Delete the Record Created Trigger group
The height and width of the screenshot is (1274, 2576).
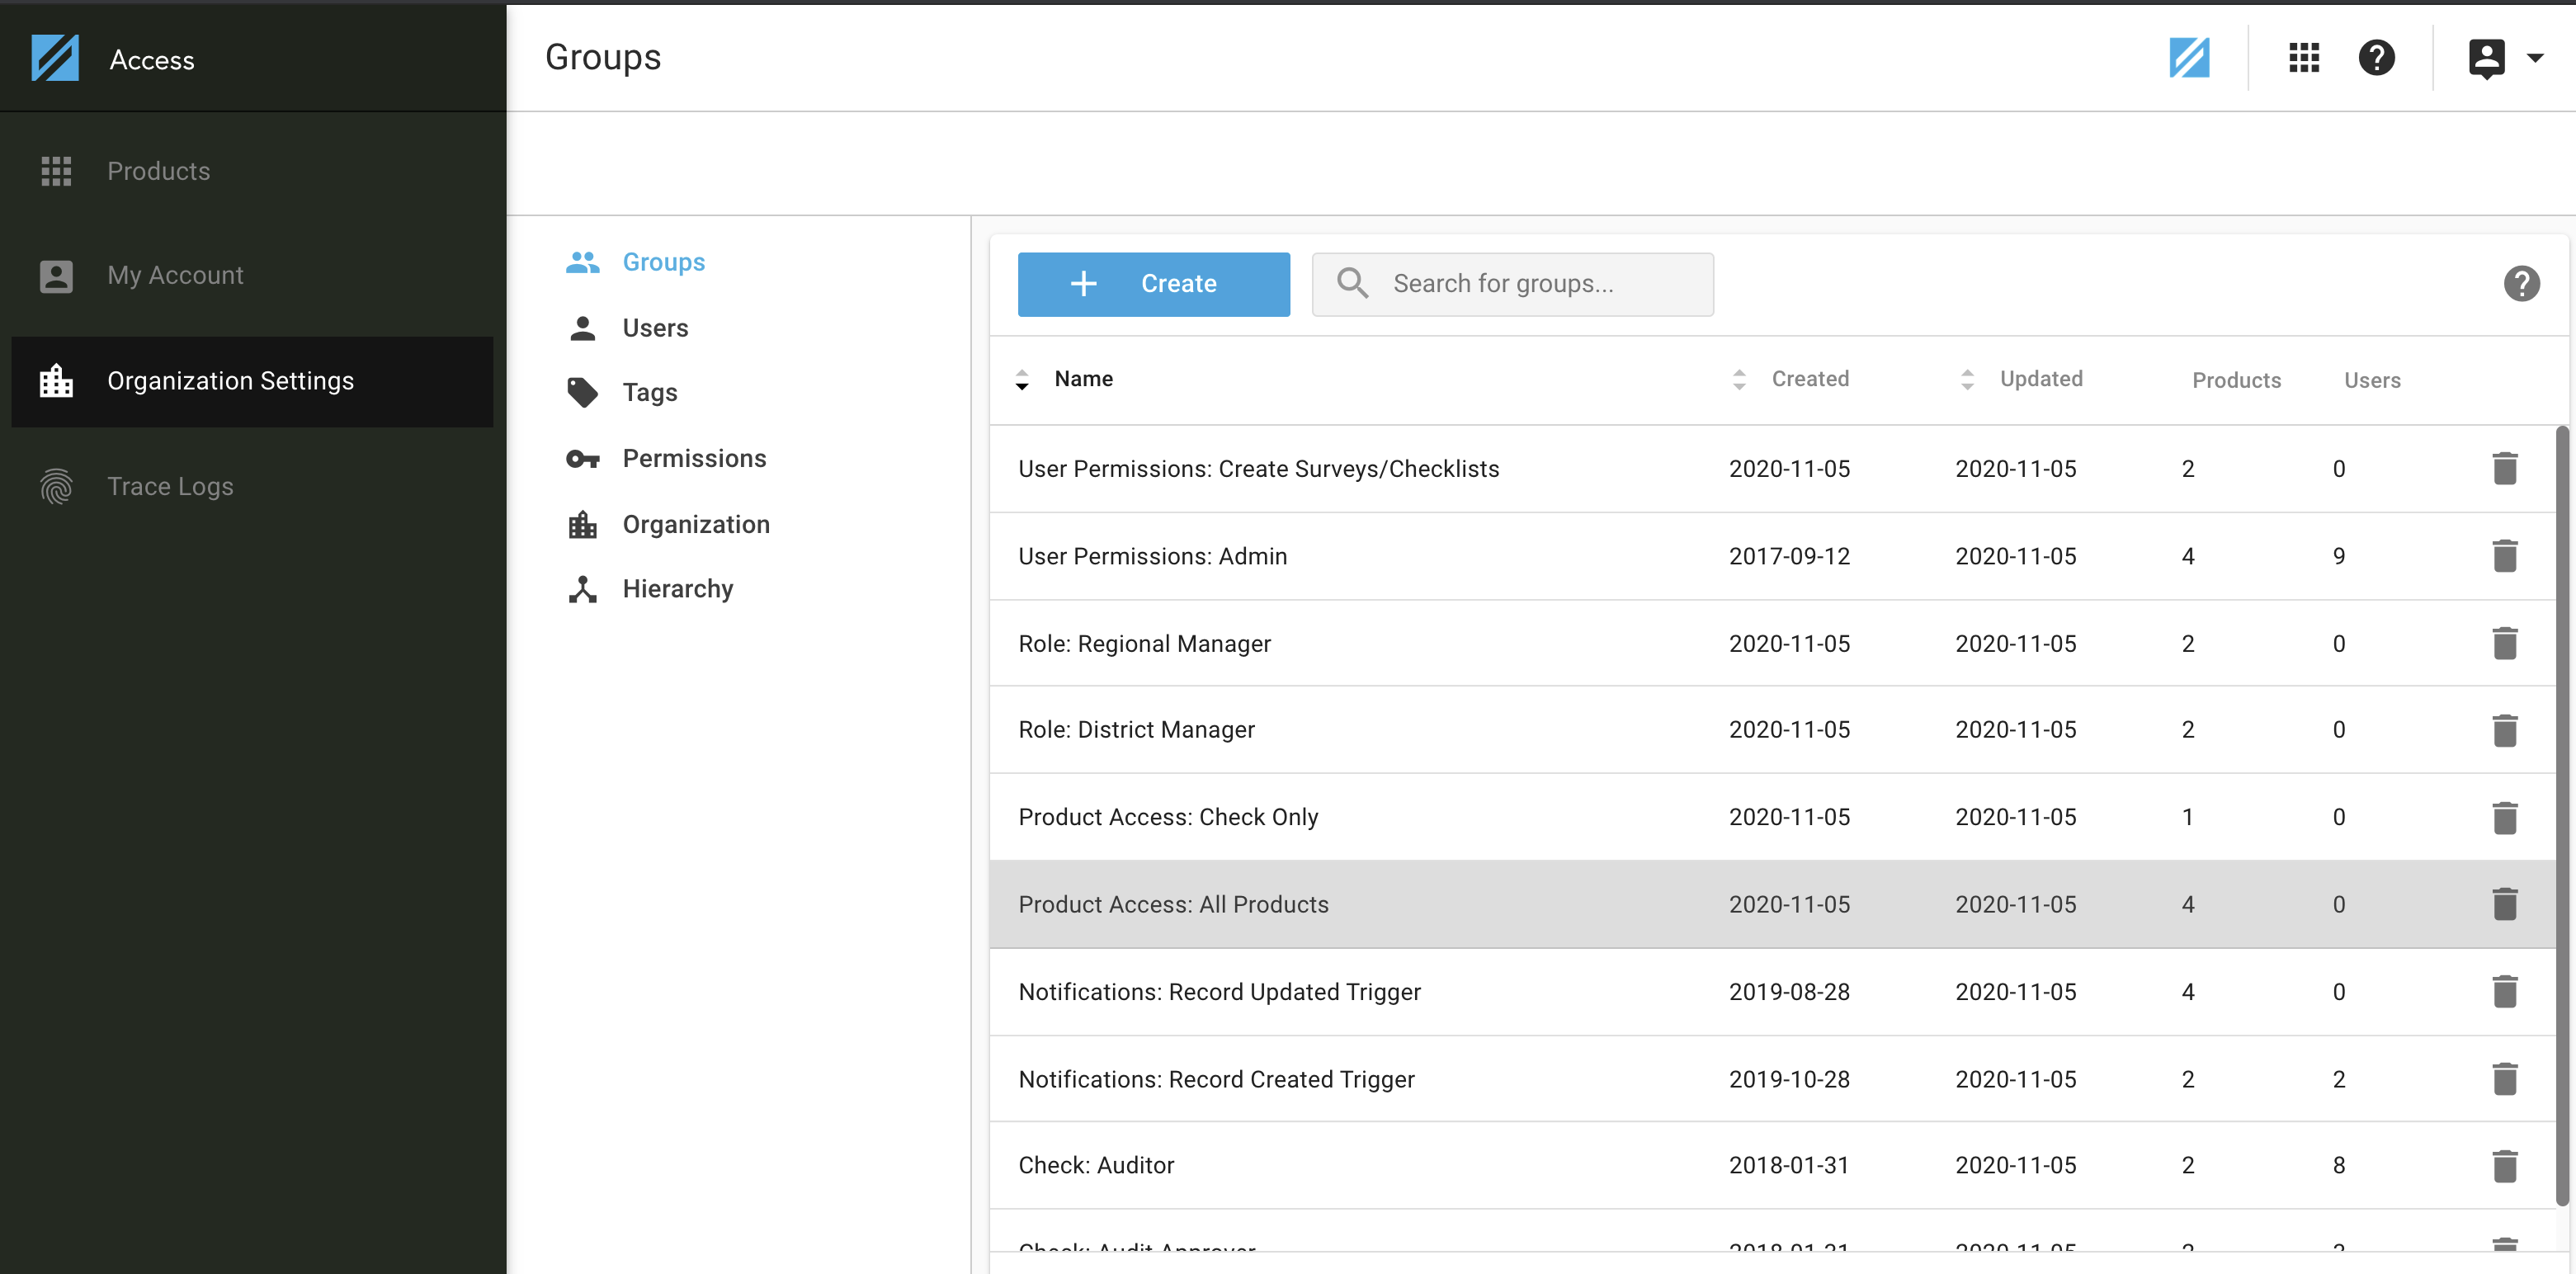pos(2504,1079)
